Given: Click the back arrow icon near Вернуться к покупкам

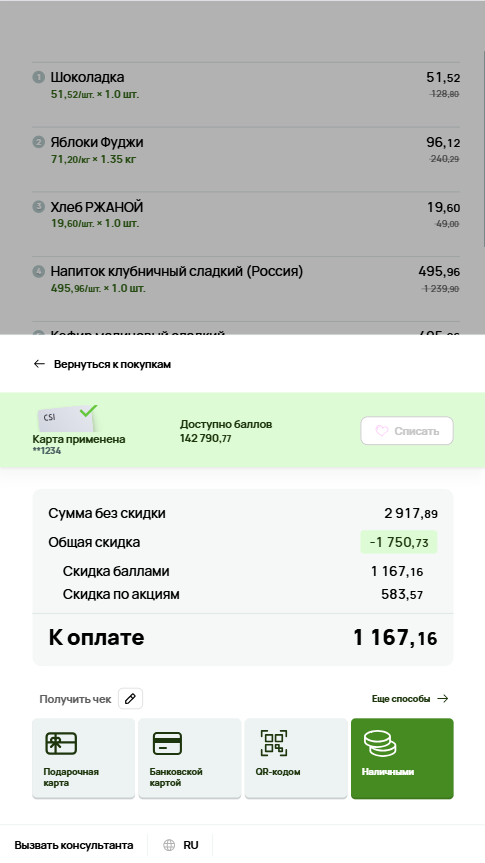Looking at the screenshot, I should (39, 364).
